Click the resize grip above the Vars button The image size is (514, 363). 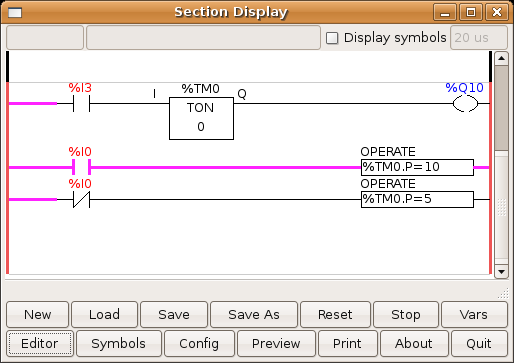(x=503, y=293)
